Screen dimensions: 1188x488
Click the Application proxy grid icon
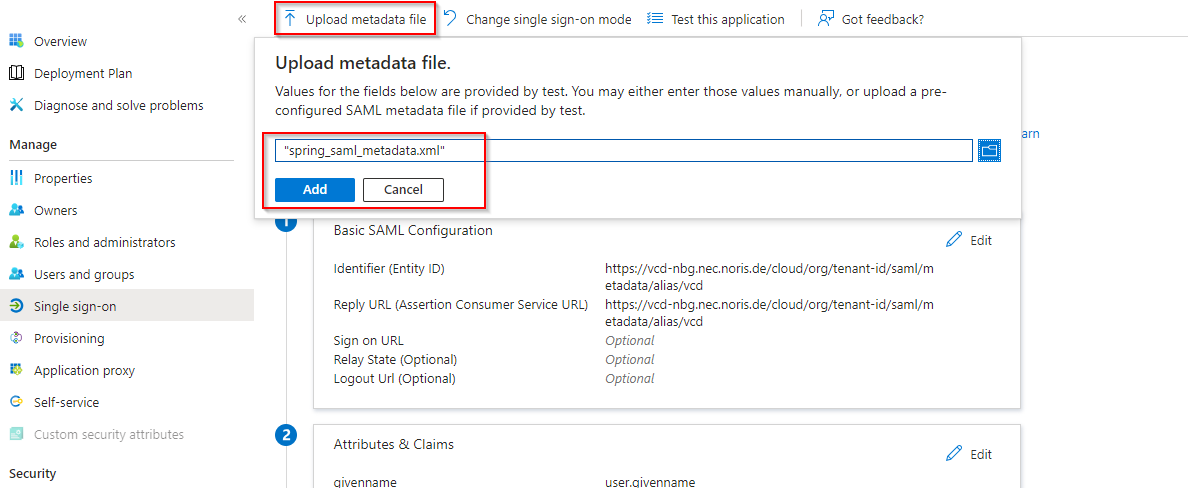pos(17,371)
